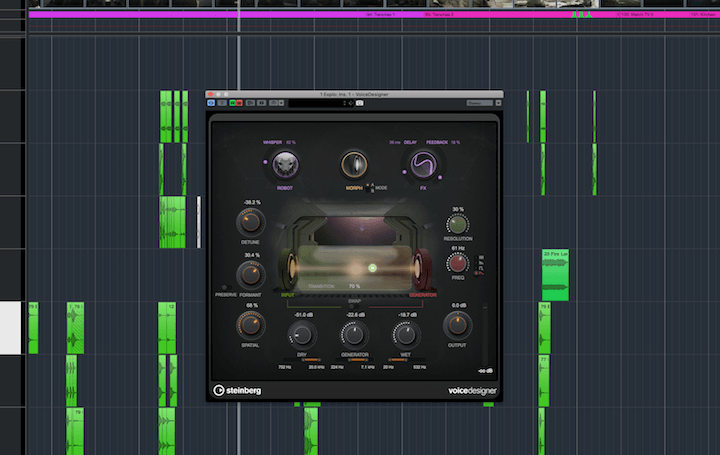The width and height of the screenshot is (720, 455).
Task: Click the Output knob
Action: tap(457, 325)
